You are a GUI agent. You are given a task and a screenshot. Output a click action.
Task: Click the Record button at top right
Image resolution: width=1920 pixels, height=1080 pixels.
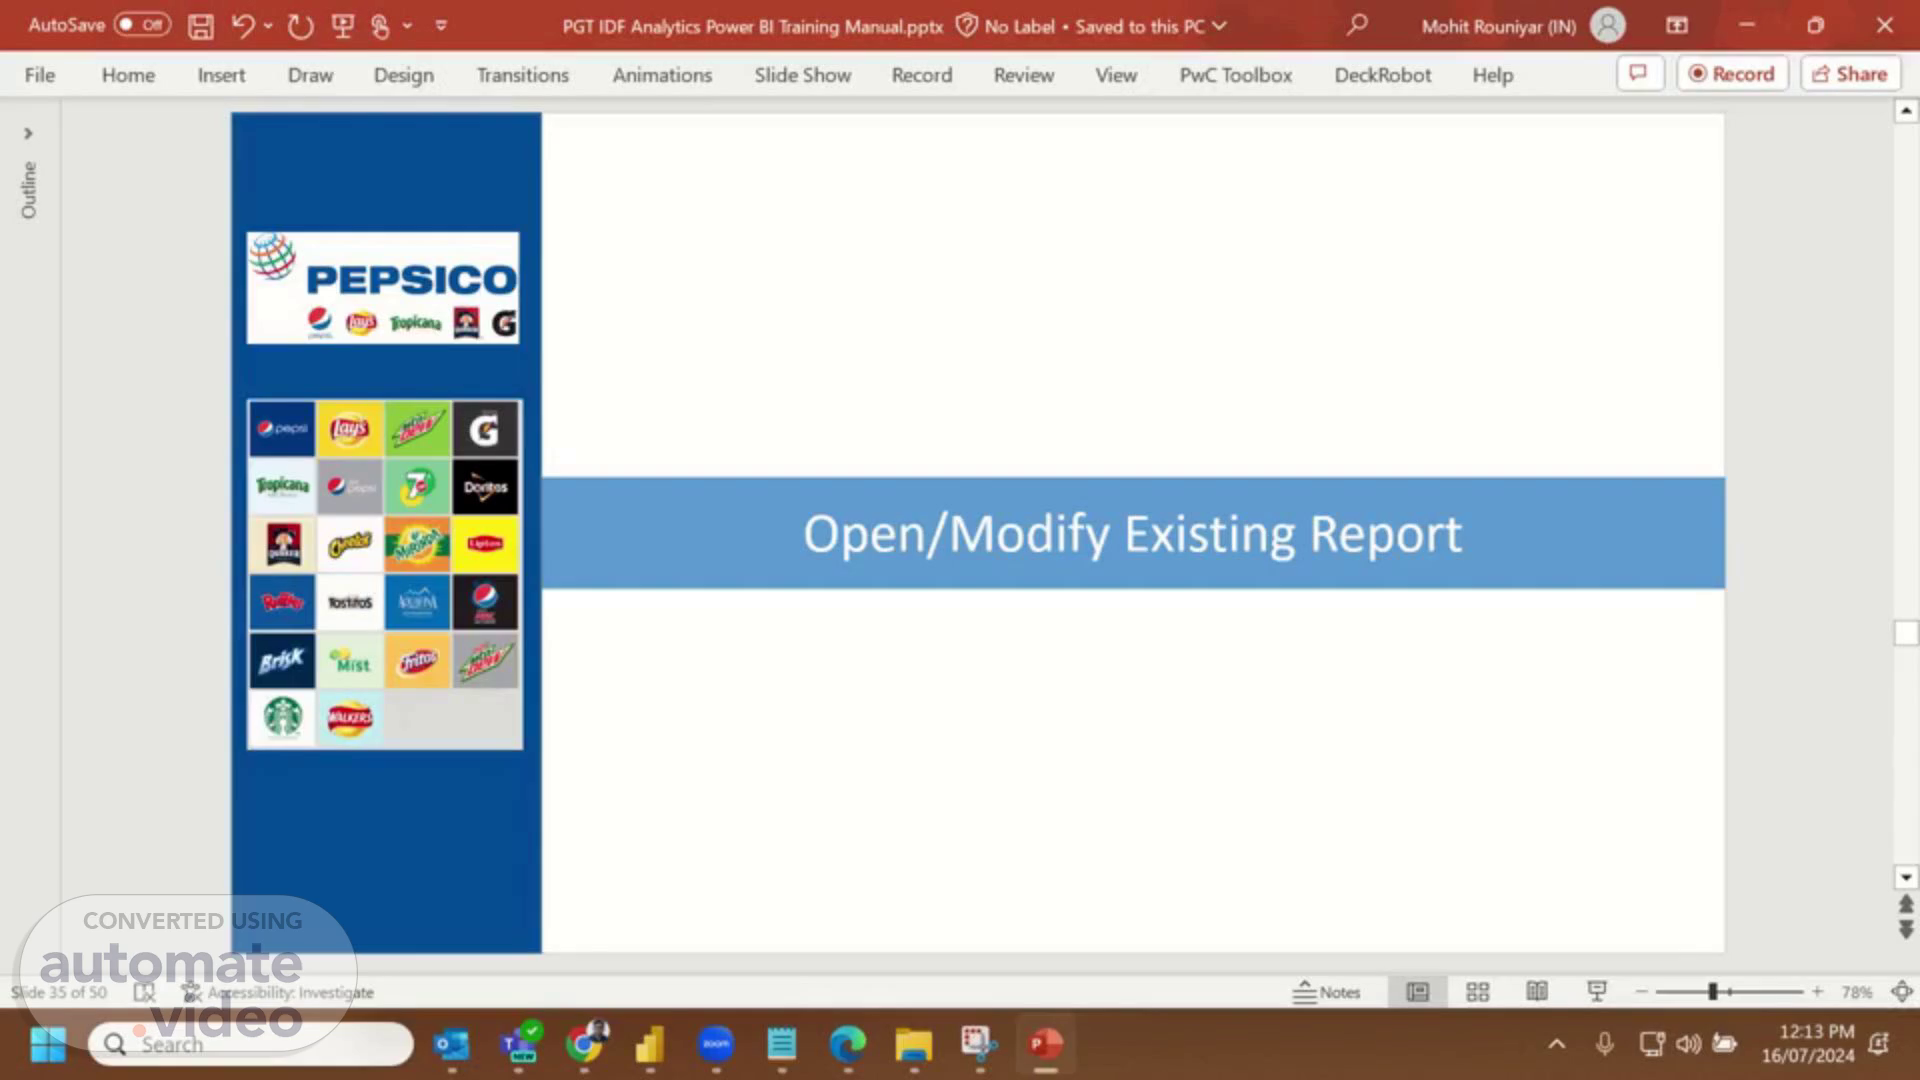1732,74
